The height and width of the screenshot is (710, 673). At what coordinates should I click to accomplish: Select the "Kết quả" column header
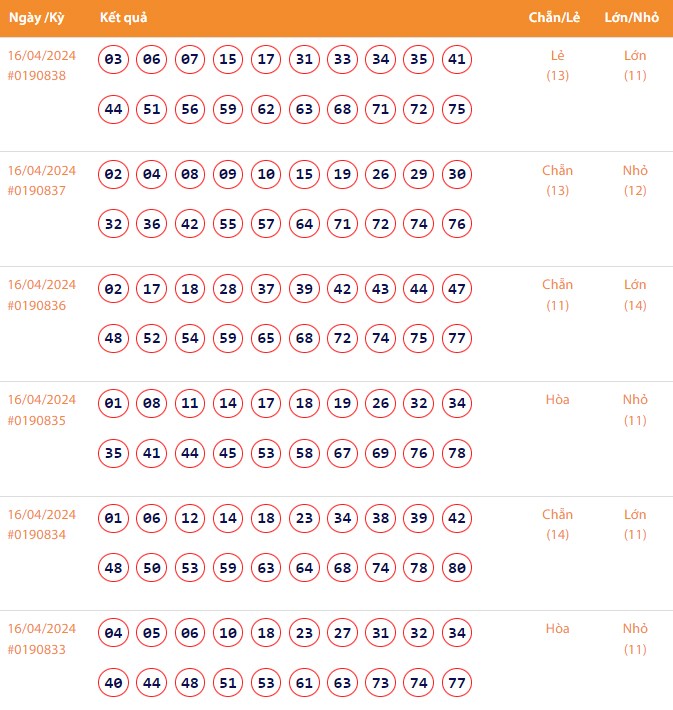(x=123, y=19)
